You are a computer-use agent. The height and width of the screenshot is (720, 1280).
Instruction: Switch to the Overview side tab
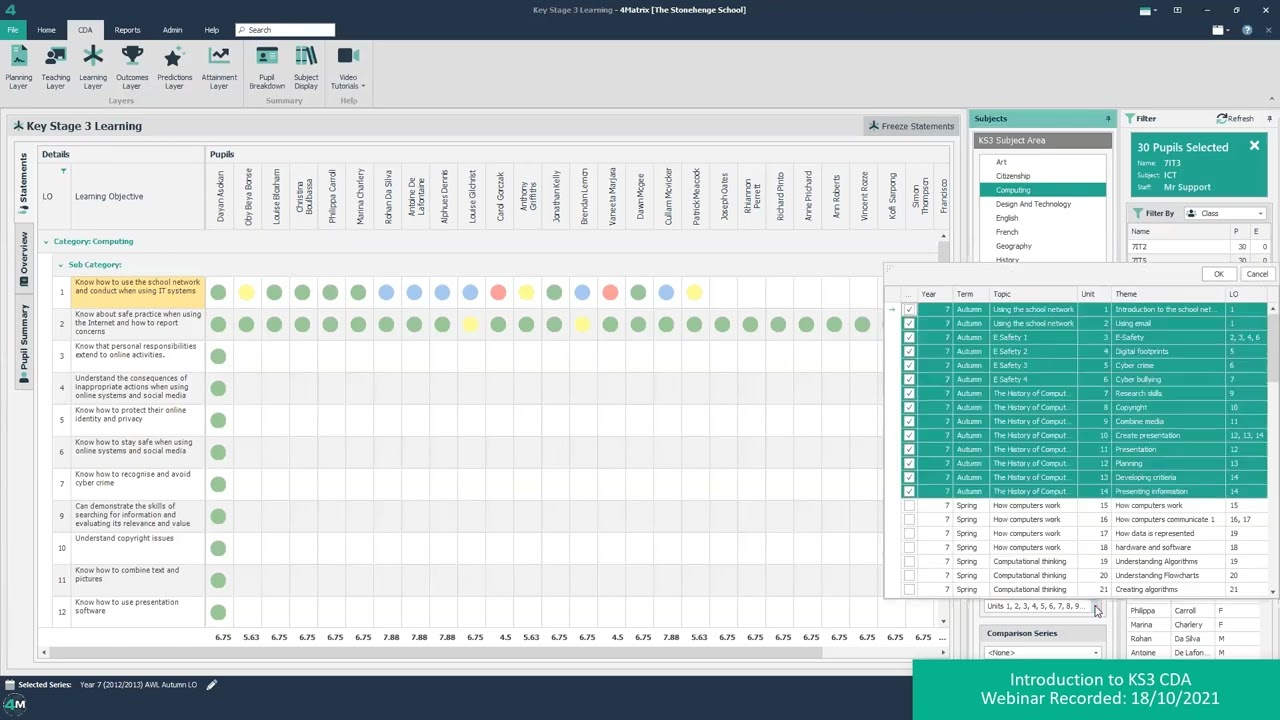(25, 259)
